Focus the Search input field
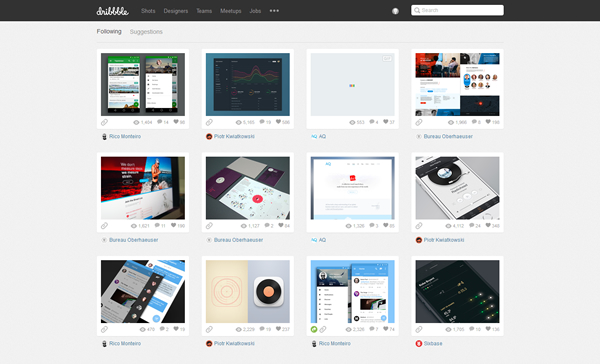 click(x=457, y=10)
